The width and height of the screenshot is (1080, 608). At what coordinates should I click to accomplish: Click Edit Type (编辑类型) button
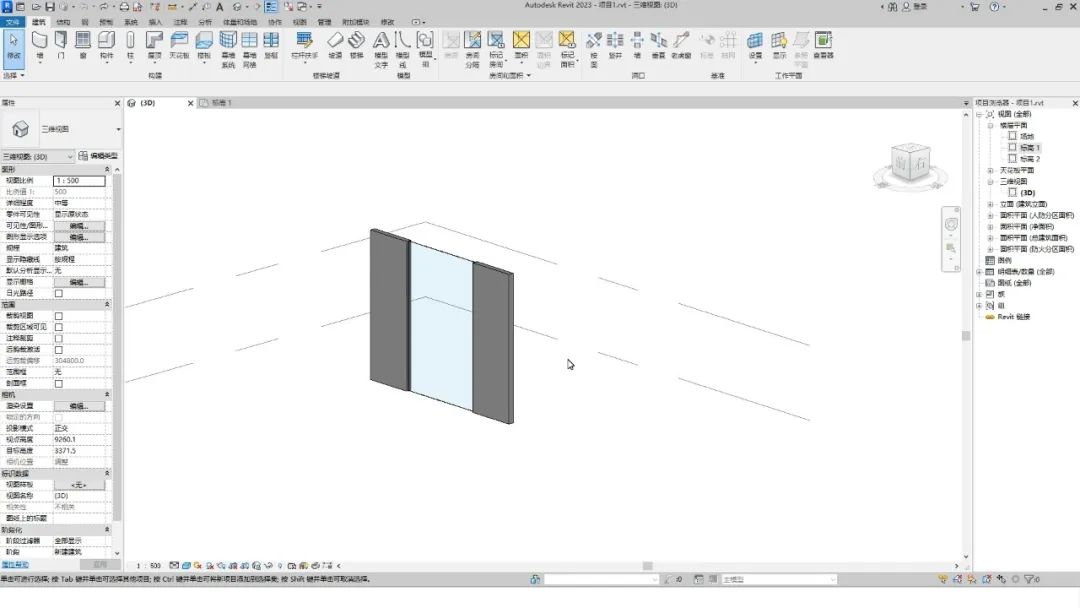pos(98,156)
